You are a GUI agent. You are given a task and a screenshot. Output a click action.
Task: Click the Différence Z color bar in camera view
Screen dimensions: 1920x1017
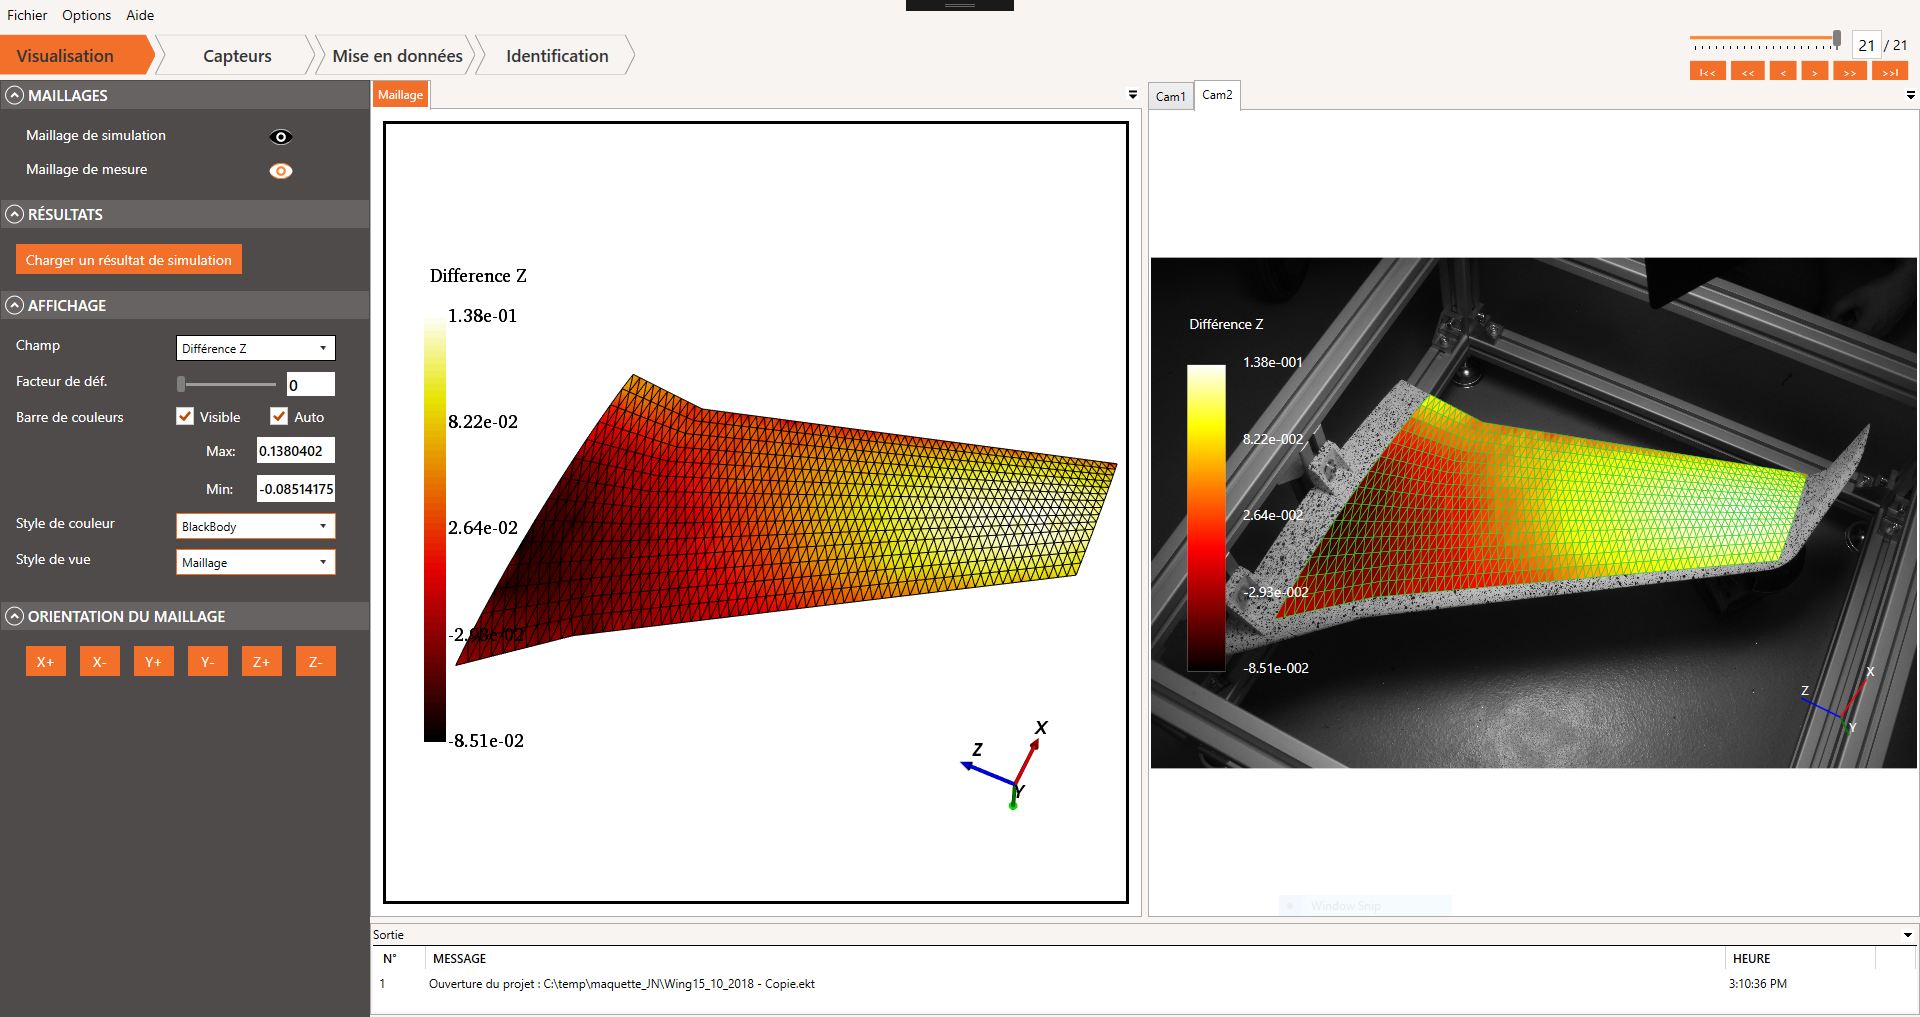coord(1206,517)
